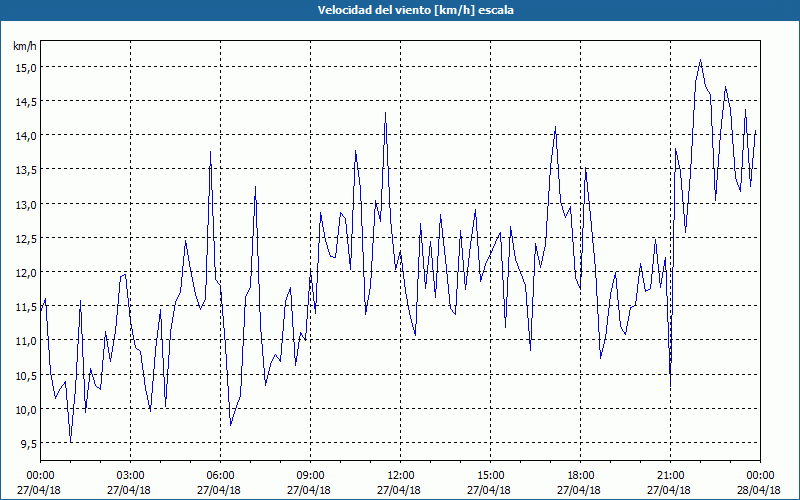Click the 06:00 time axis label
Screen dimensions: 800x500
click(x=220, y=476)
